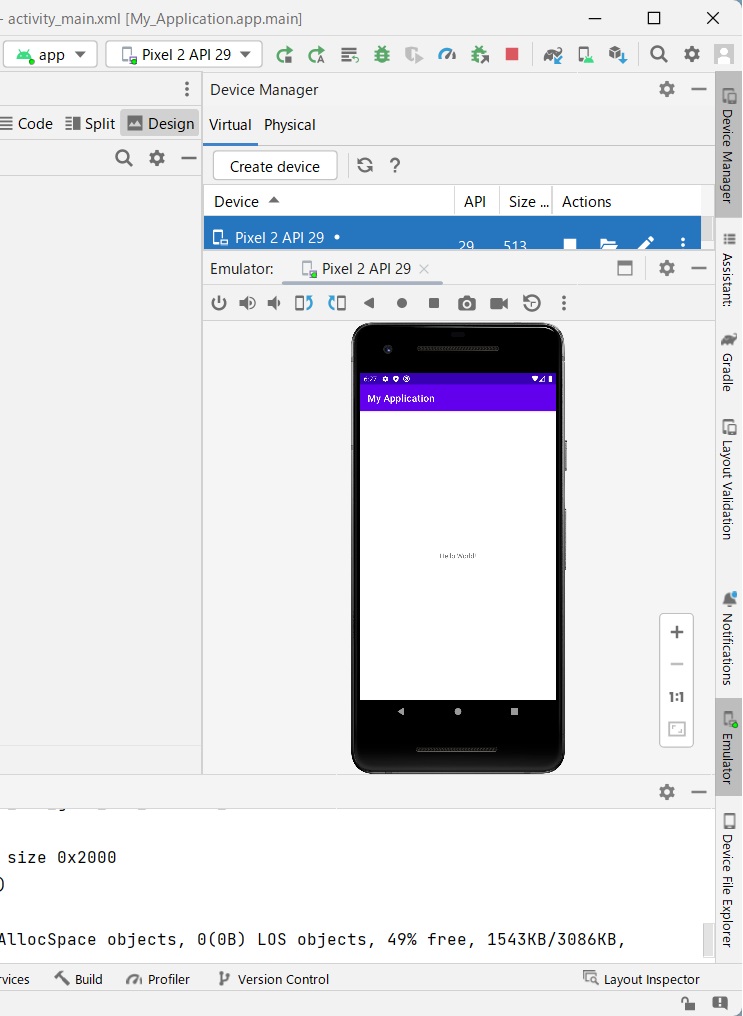Toggle emulator window view mode icon

[x=625, y=268]
